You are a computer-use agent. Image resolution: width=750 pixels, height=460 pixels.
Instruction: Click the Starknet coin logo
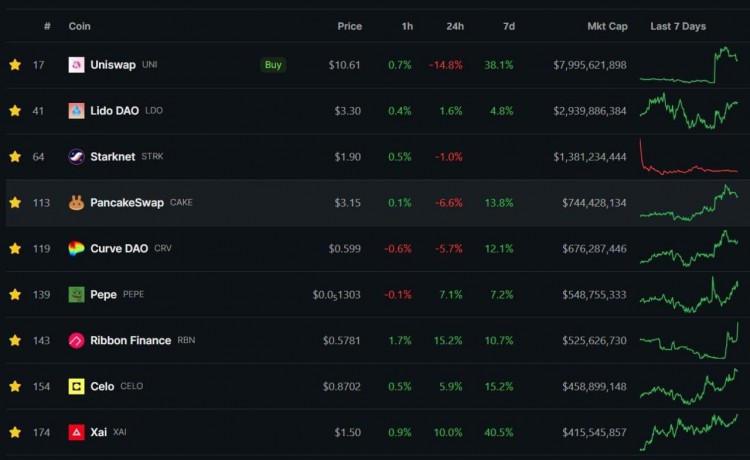[77, 156]
